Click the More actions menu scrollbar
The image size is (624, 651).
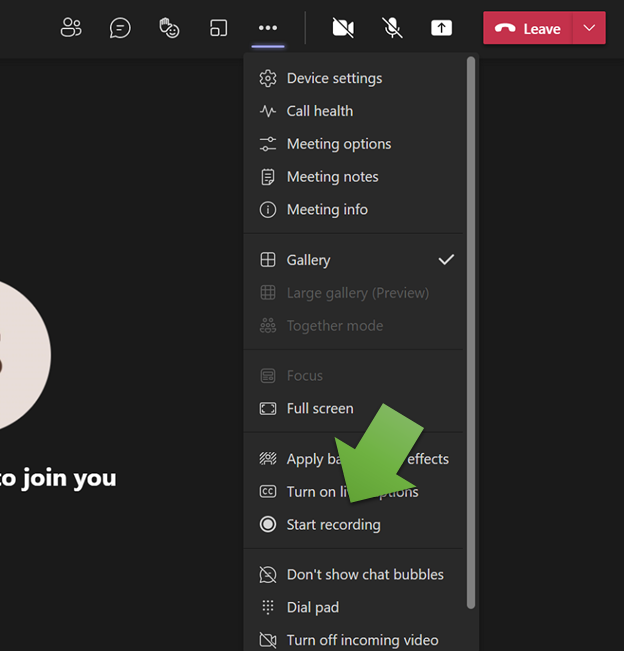[x=470, y=333]
